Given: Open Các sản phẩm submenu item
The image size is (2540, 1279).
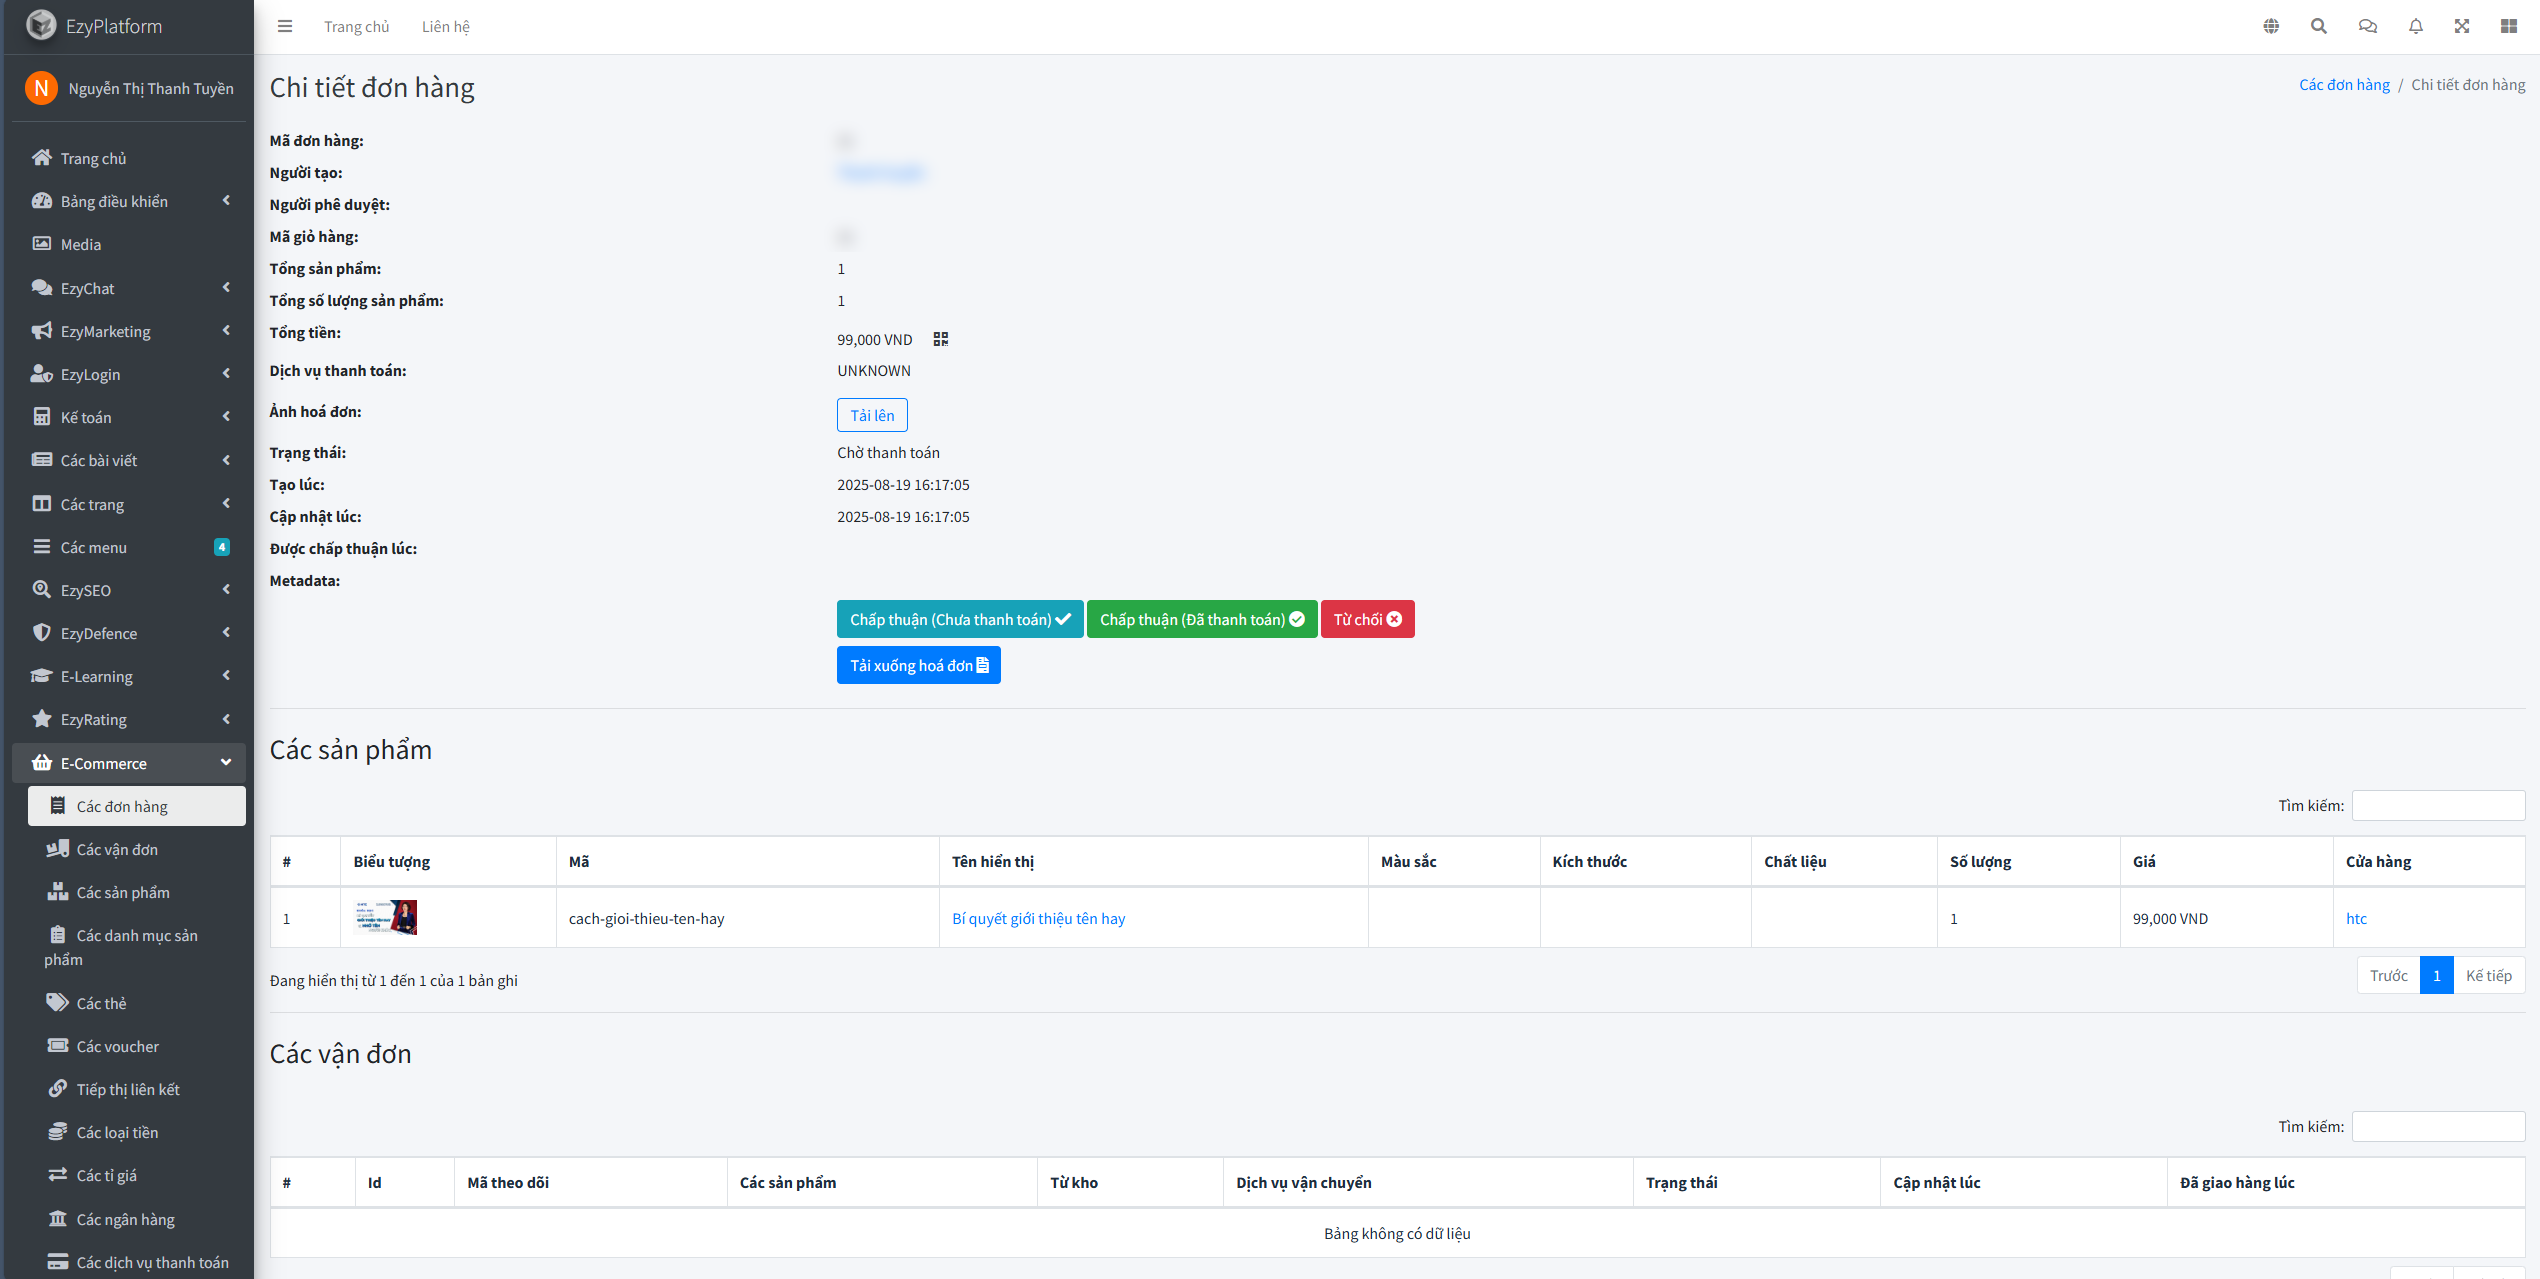Looking at the screenshot, I should (x=137, y=892).
